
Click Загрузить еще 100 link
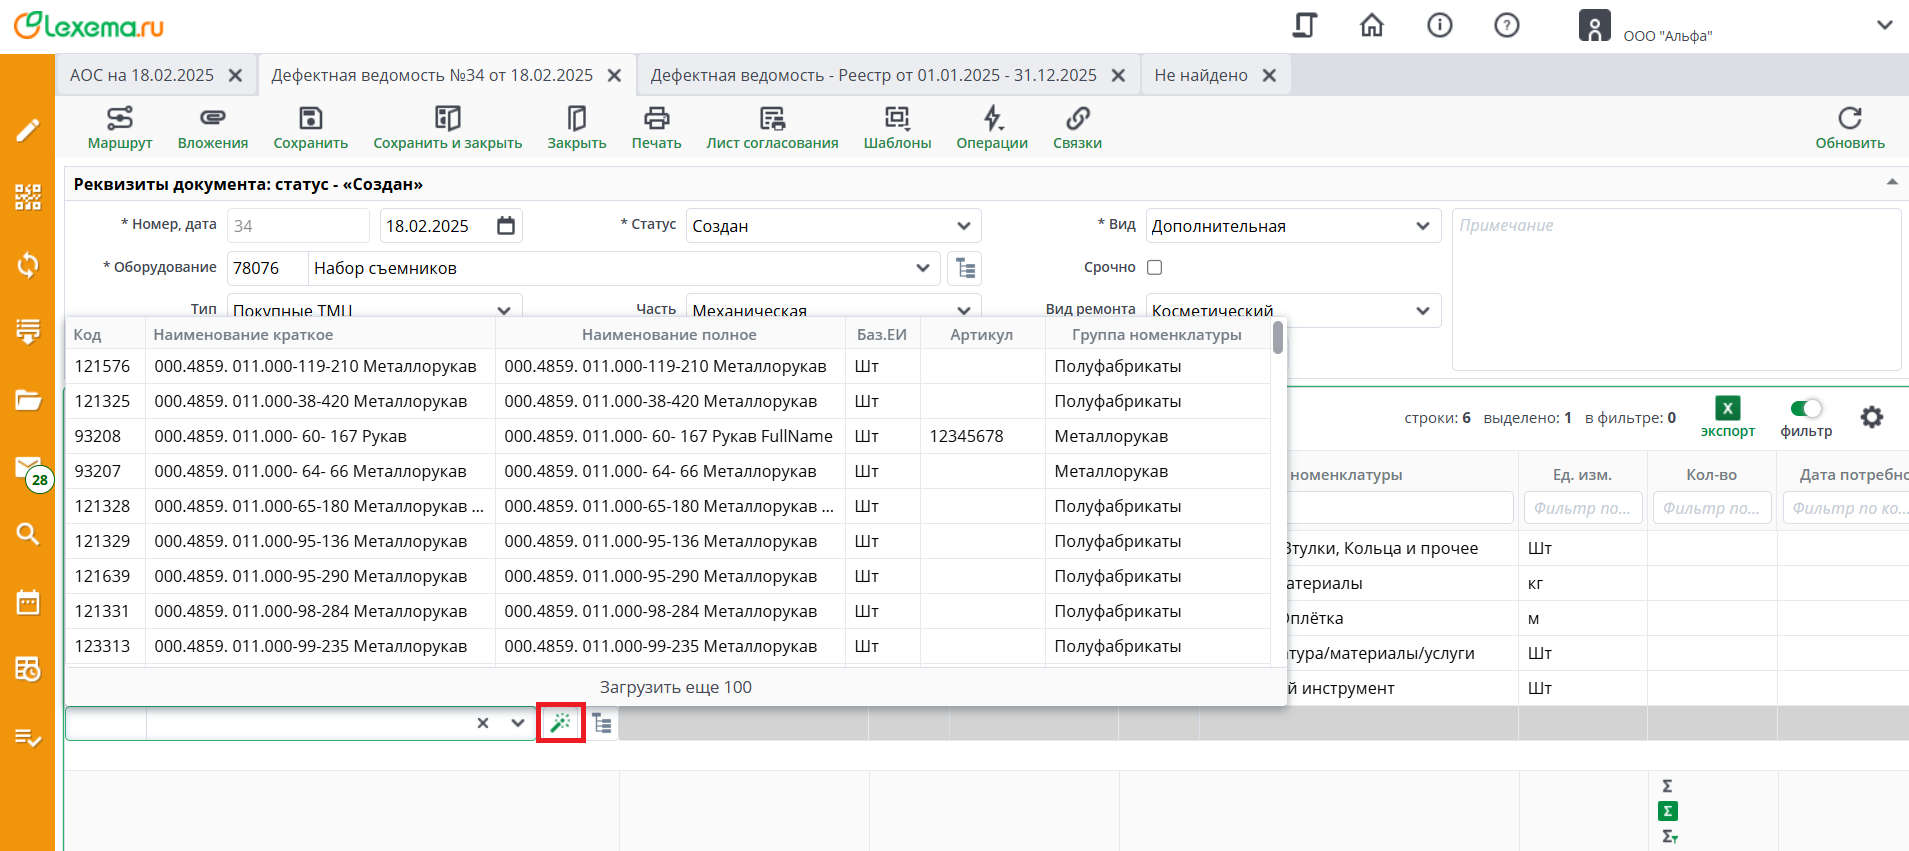[x=676, y=687]
